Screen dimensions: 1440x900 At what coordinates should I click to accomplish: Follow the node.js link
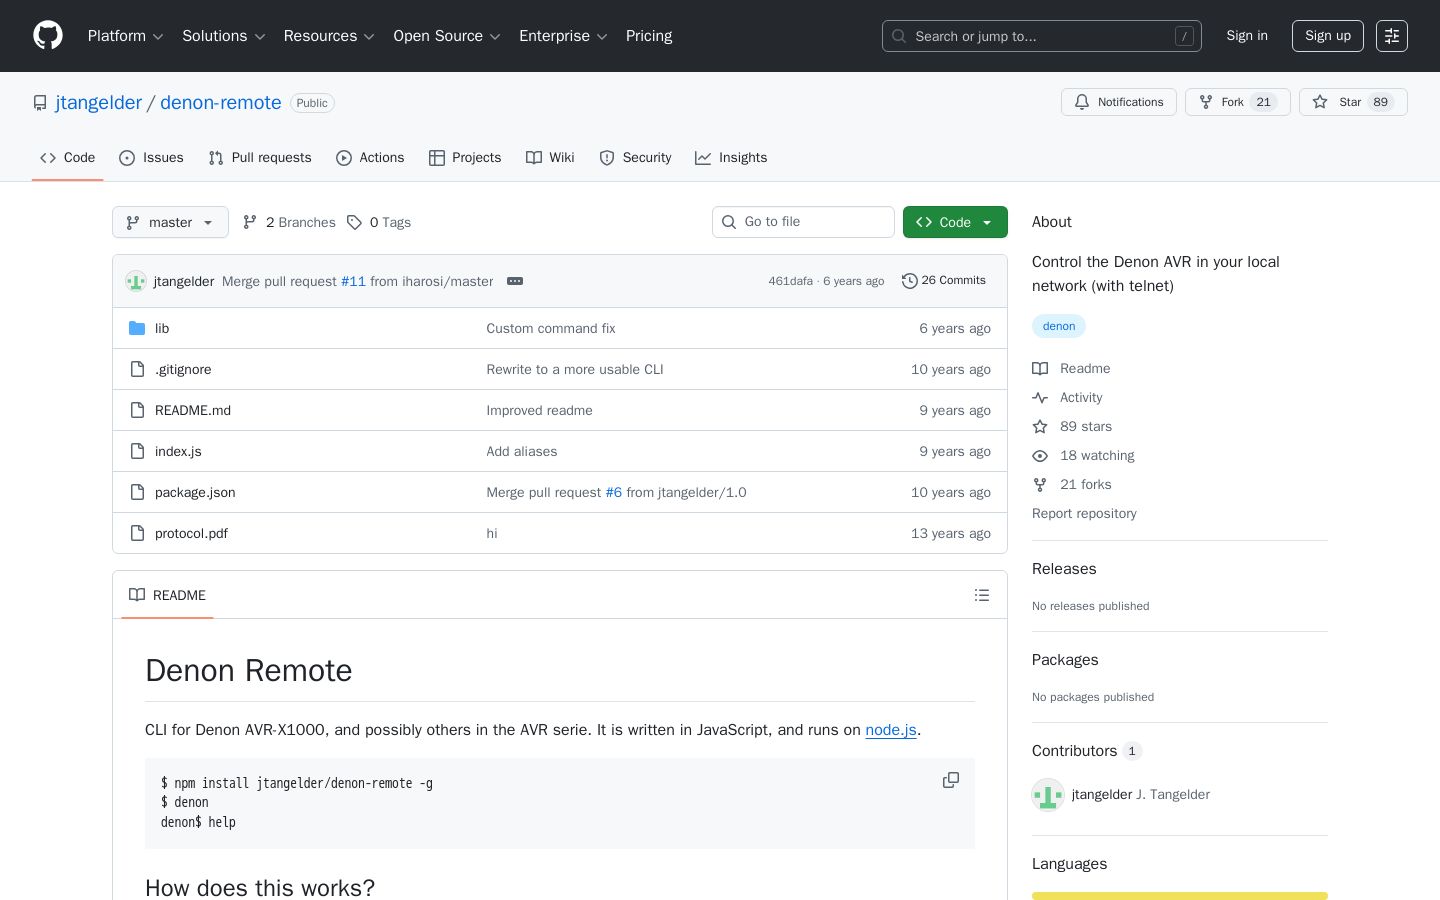click(x=891, y=730)
